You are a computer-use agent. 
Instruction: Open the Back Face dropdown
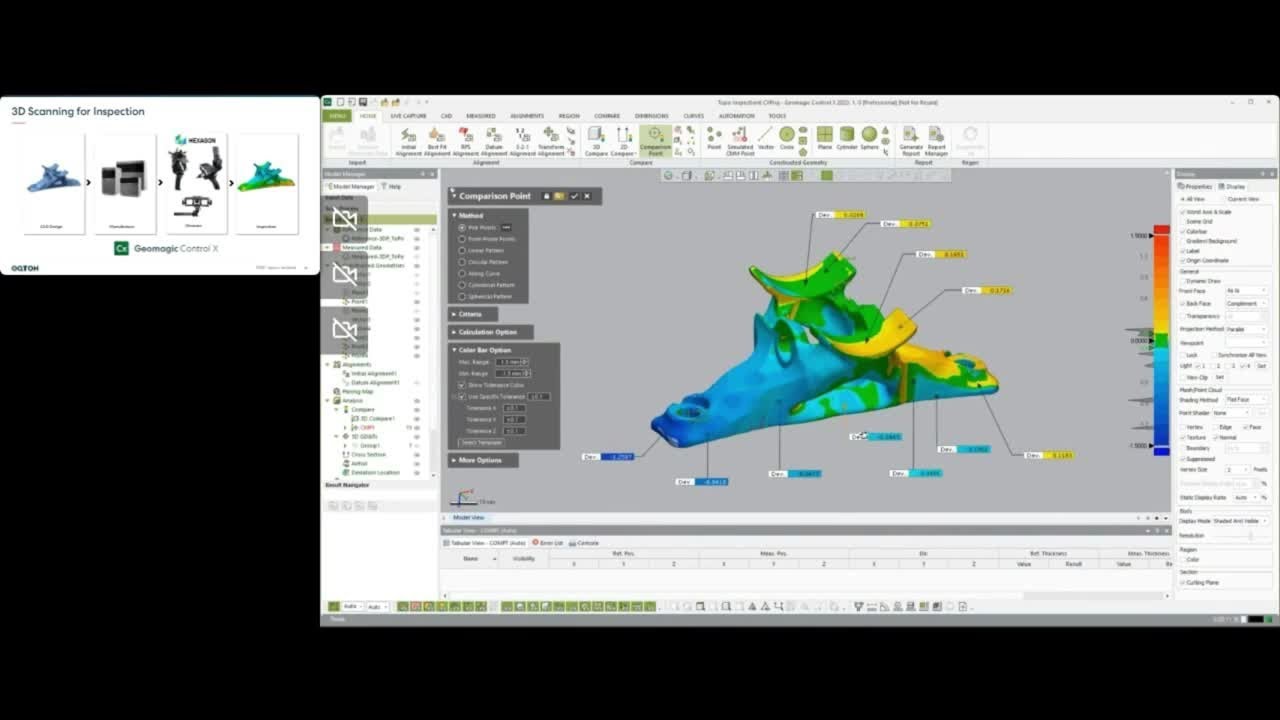point(1246,303)
